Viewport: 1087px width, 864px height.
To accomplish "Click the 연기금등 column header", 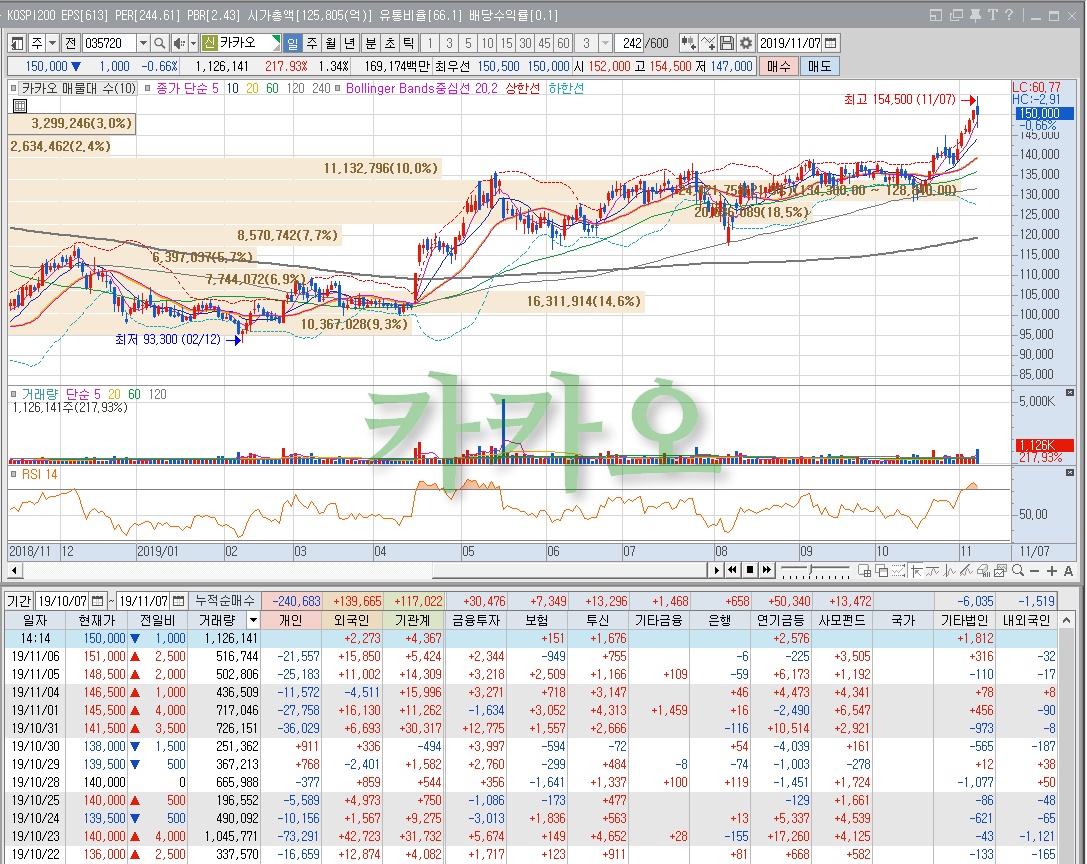I will [780, 620].
